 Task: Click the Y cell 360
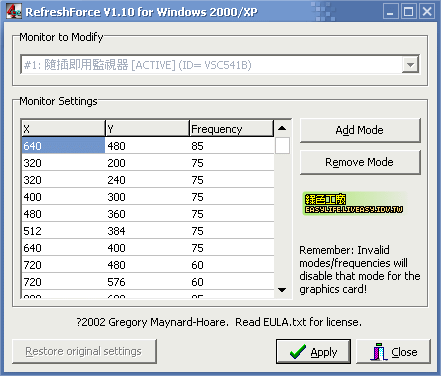[x=147, y=214]
